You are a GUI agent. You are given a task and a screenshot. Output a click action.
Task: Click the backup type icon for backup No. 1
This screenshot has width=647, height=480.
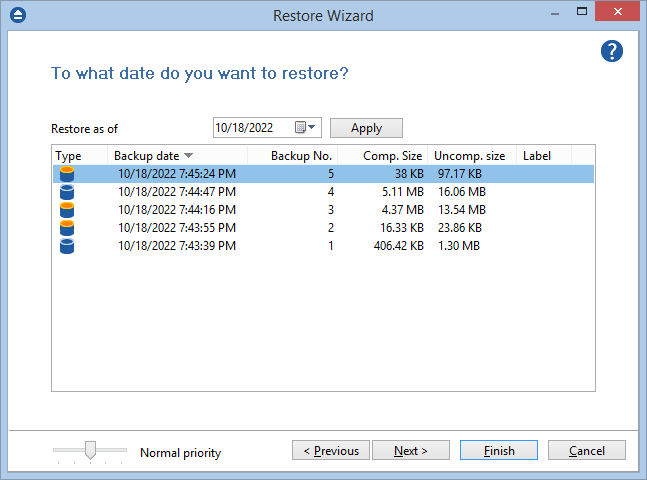[x=67, y=245]
